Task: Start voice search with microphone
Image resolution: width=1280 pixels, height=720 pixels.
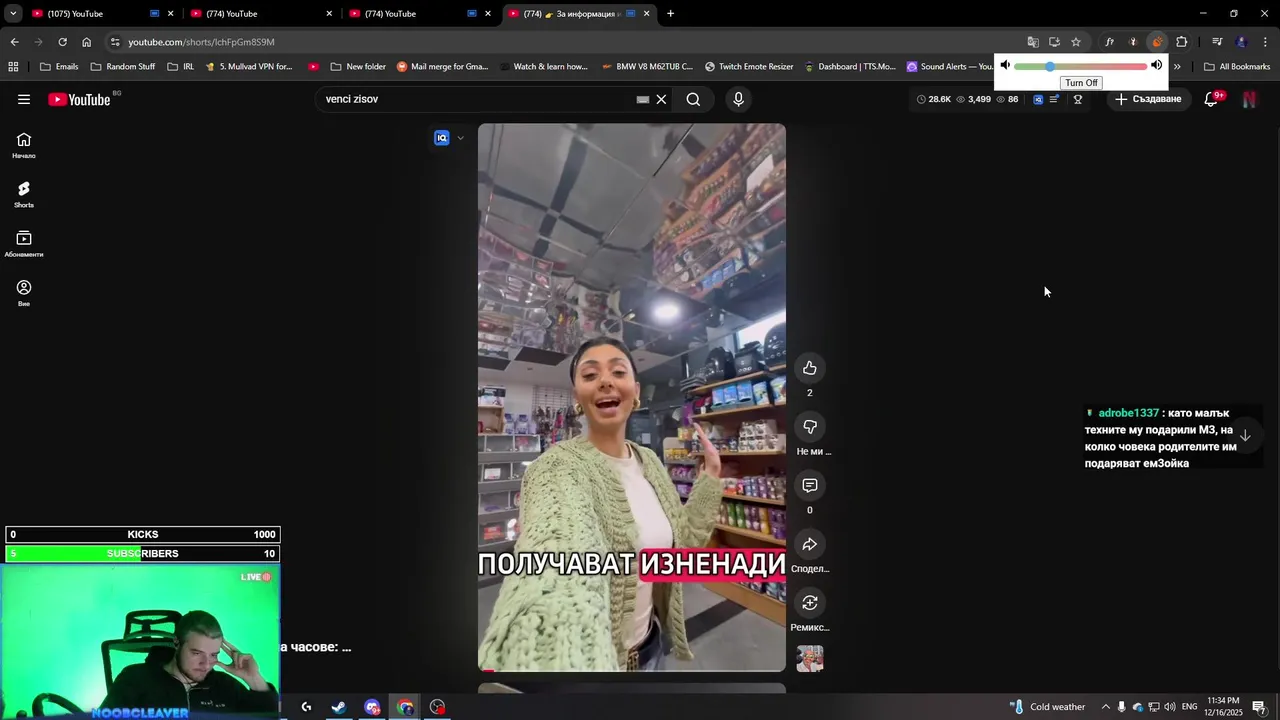Action: [x=739, y=99]
